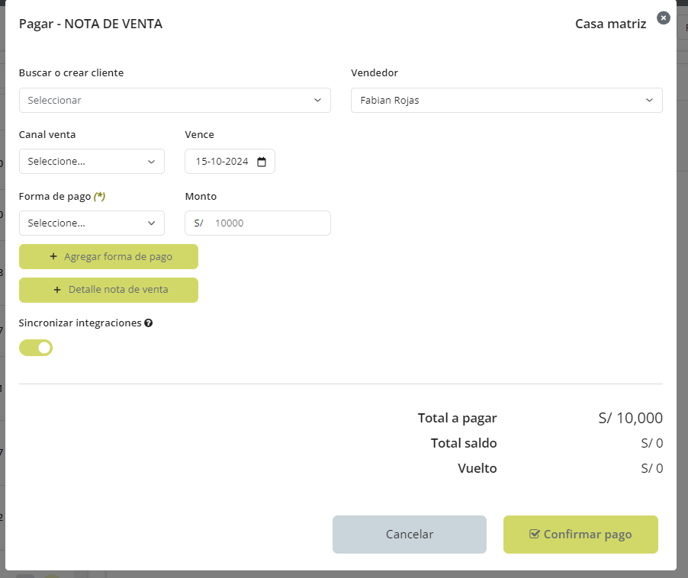Click the S/ currency prefix in Monto
Viewport: 688px width, 578px height.
[198, 223]
